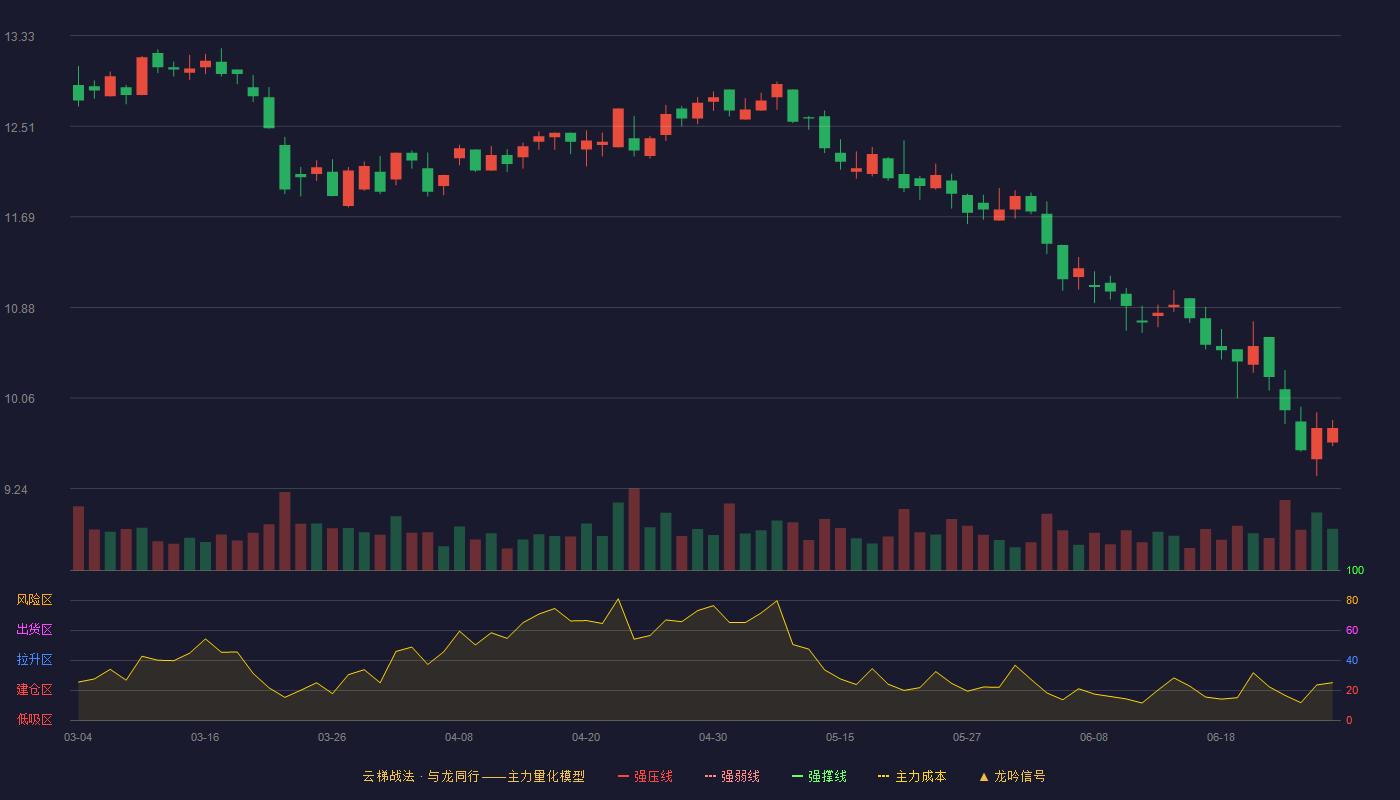Click the green 100 indicator scale label
The width and height of the screenshot is (1400, 800).
(x=1355, y=571)
